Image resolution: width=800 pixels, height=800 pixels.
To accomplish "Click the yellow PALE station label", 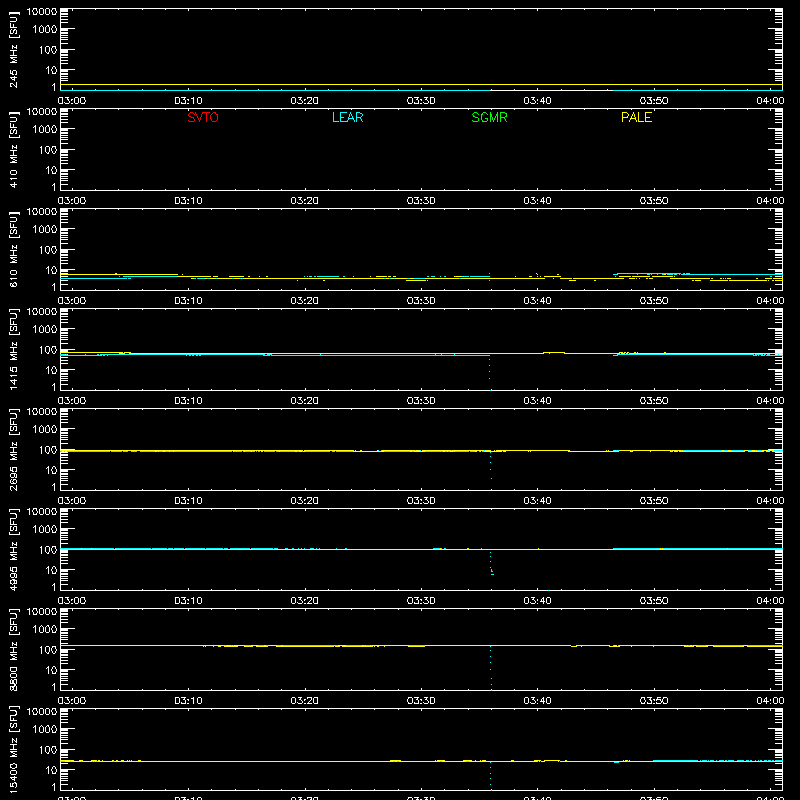I will coord(636,117).
